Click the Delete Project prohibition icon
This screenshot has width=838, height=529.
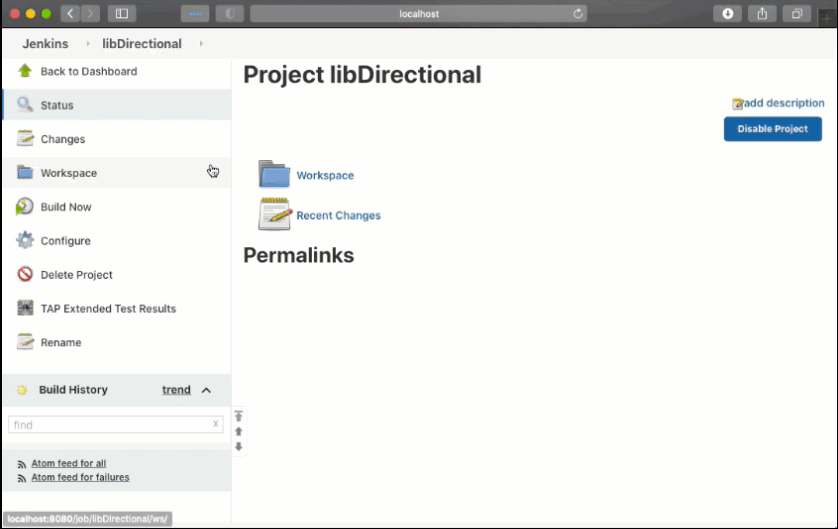25,275
